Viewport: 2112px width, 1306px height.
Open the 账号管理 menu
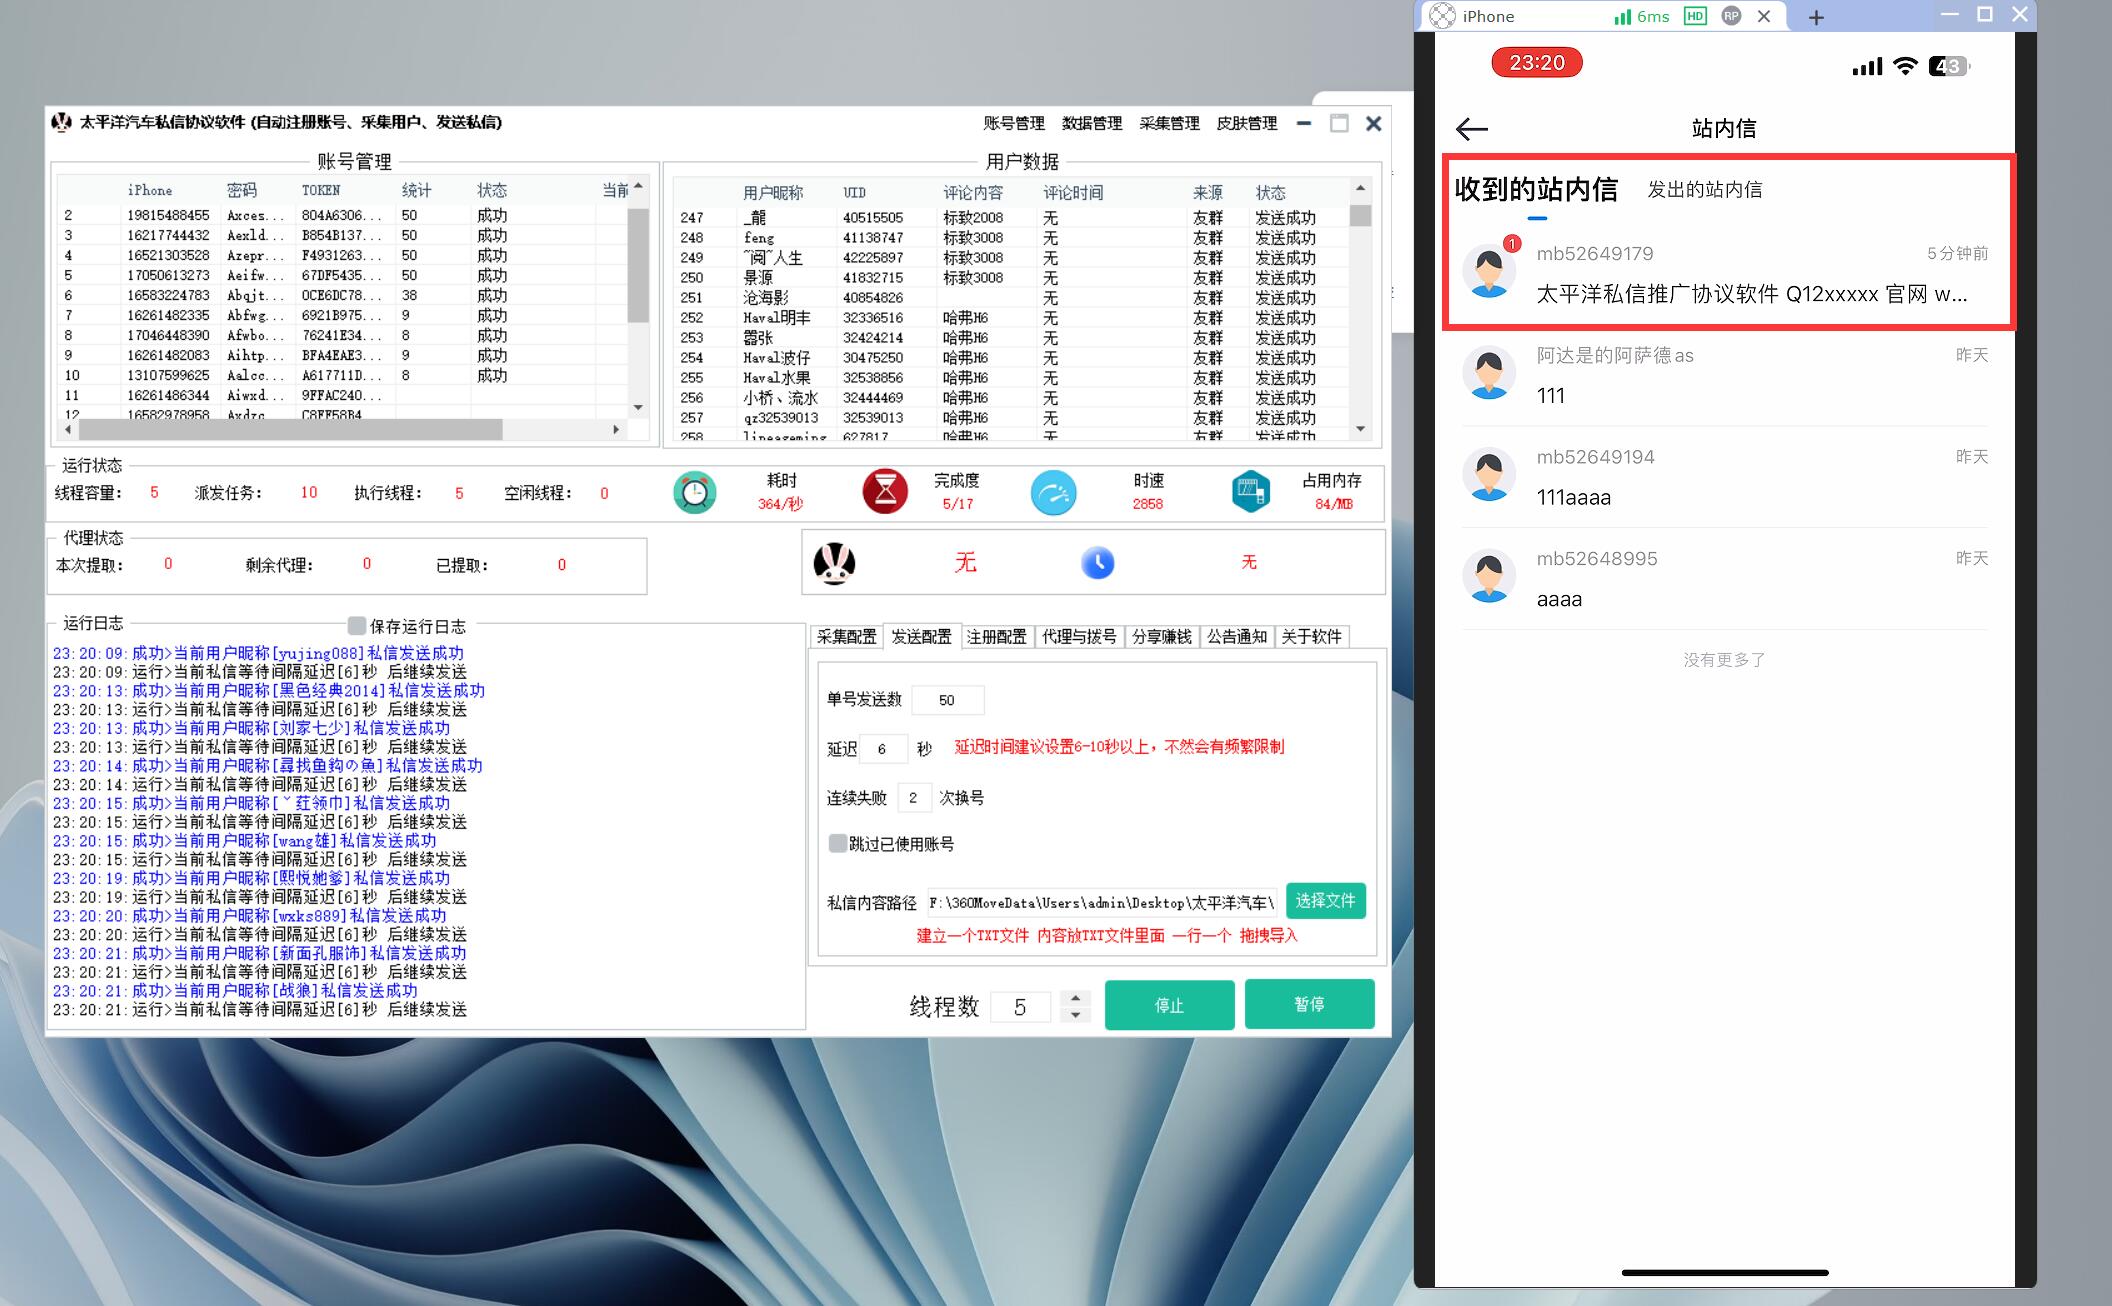point(1013,123)
